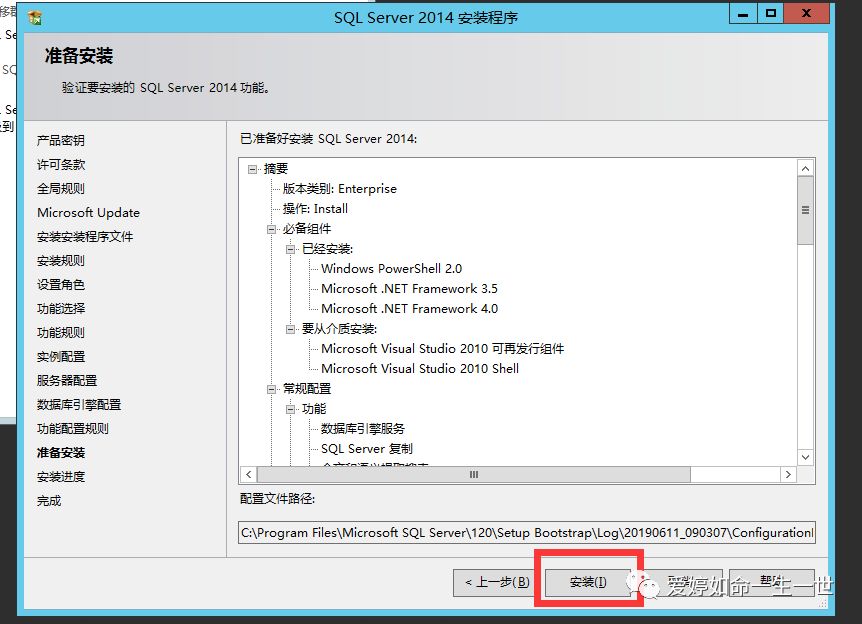Click 安装安装程序文件 step in sidebar
The image size is (862, 624).
click(x=85, y=237)
